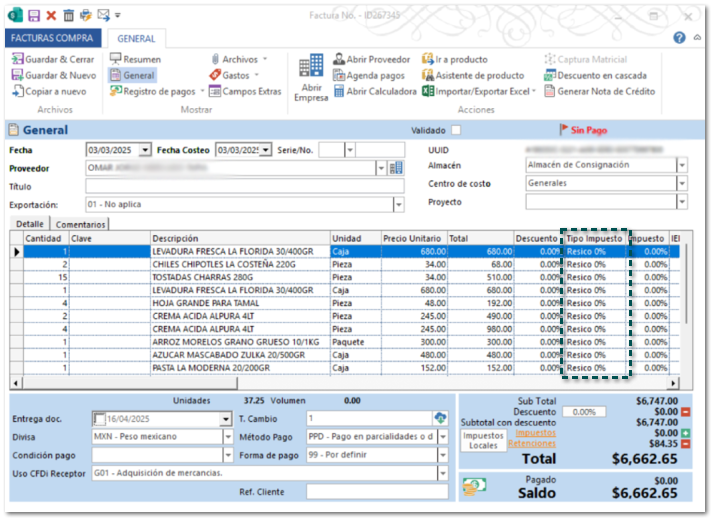Screen dimensions: 714x521
Task: Click the red minus beside Descuento amount
Action: pyautogui.click(x=685, y=411)
